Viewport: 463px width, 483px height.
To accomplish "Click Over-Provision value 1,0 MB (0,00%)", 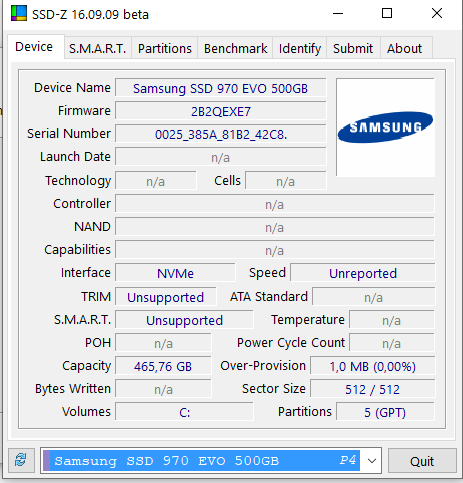I will pos(373,366).
